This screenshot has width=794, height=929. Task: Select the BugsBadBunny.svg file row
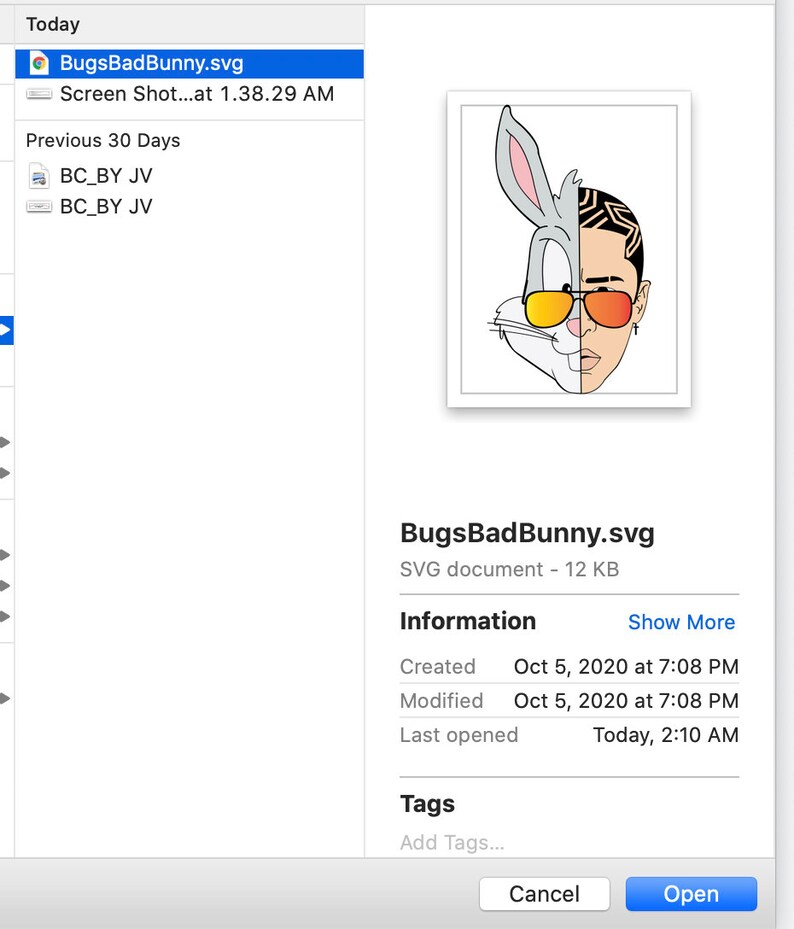(189, 63)
